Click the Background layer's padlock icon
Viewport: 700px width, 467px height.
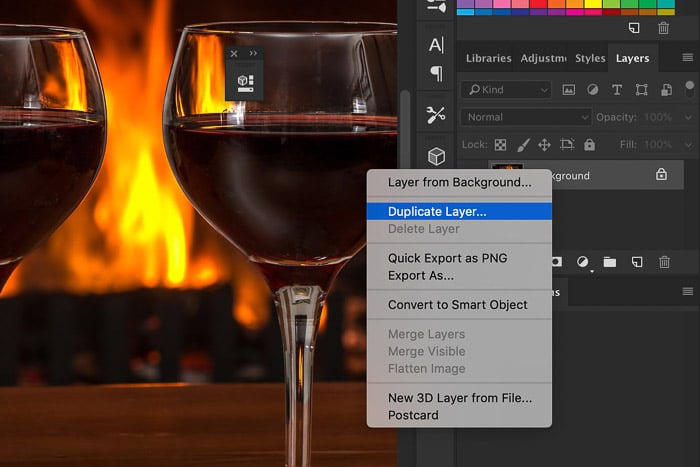[x=661, y=174]
